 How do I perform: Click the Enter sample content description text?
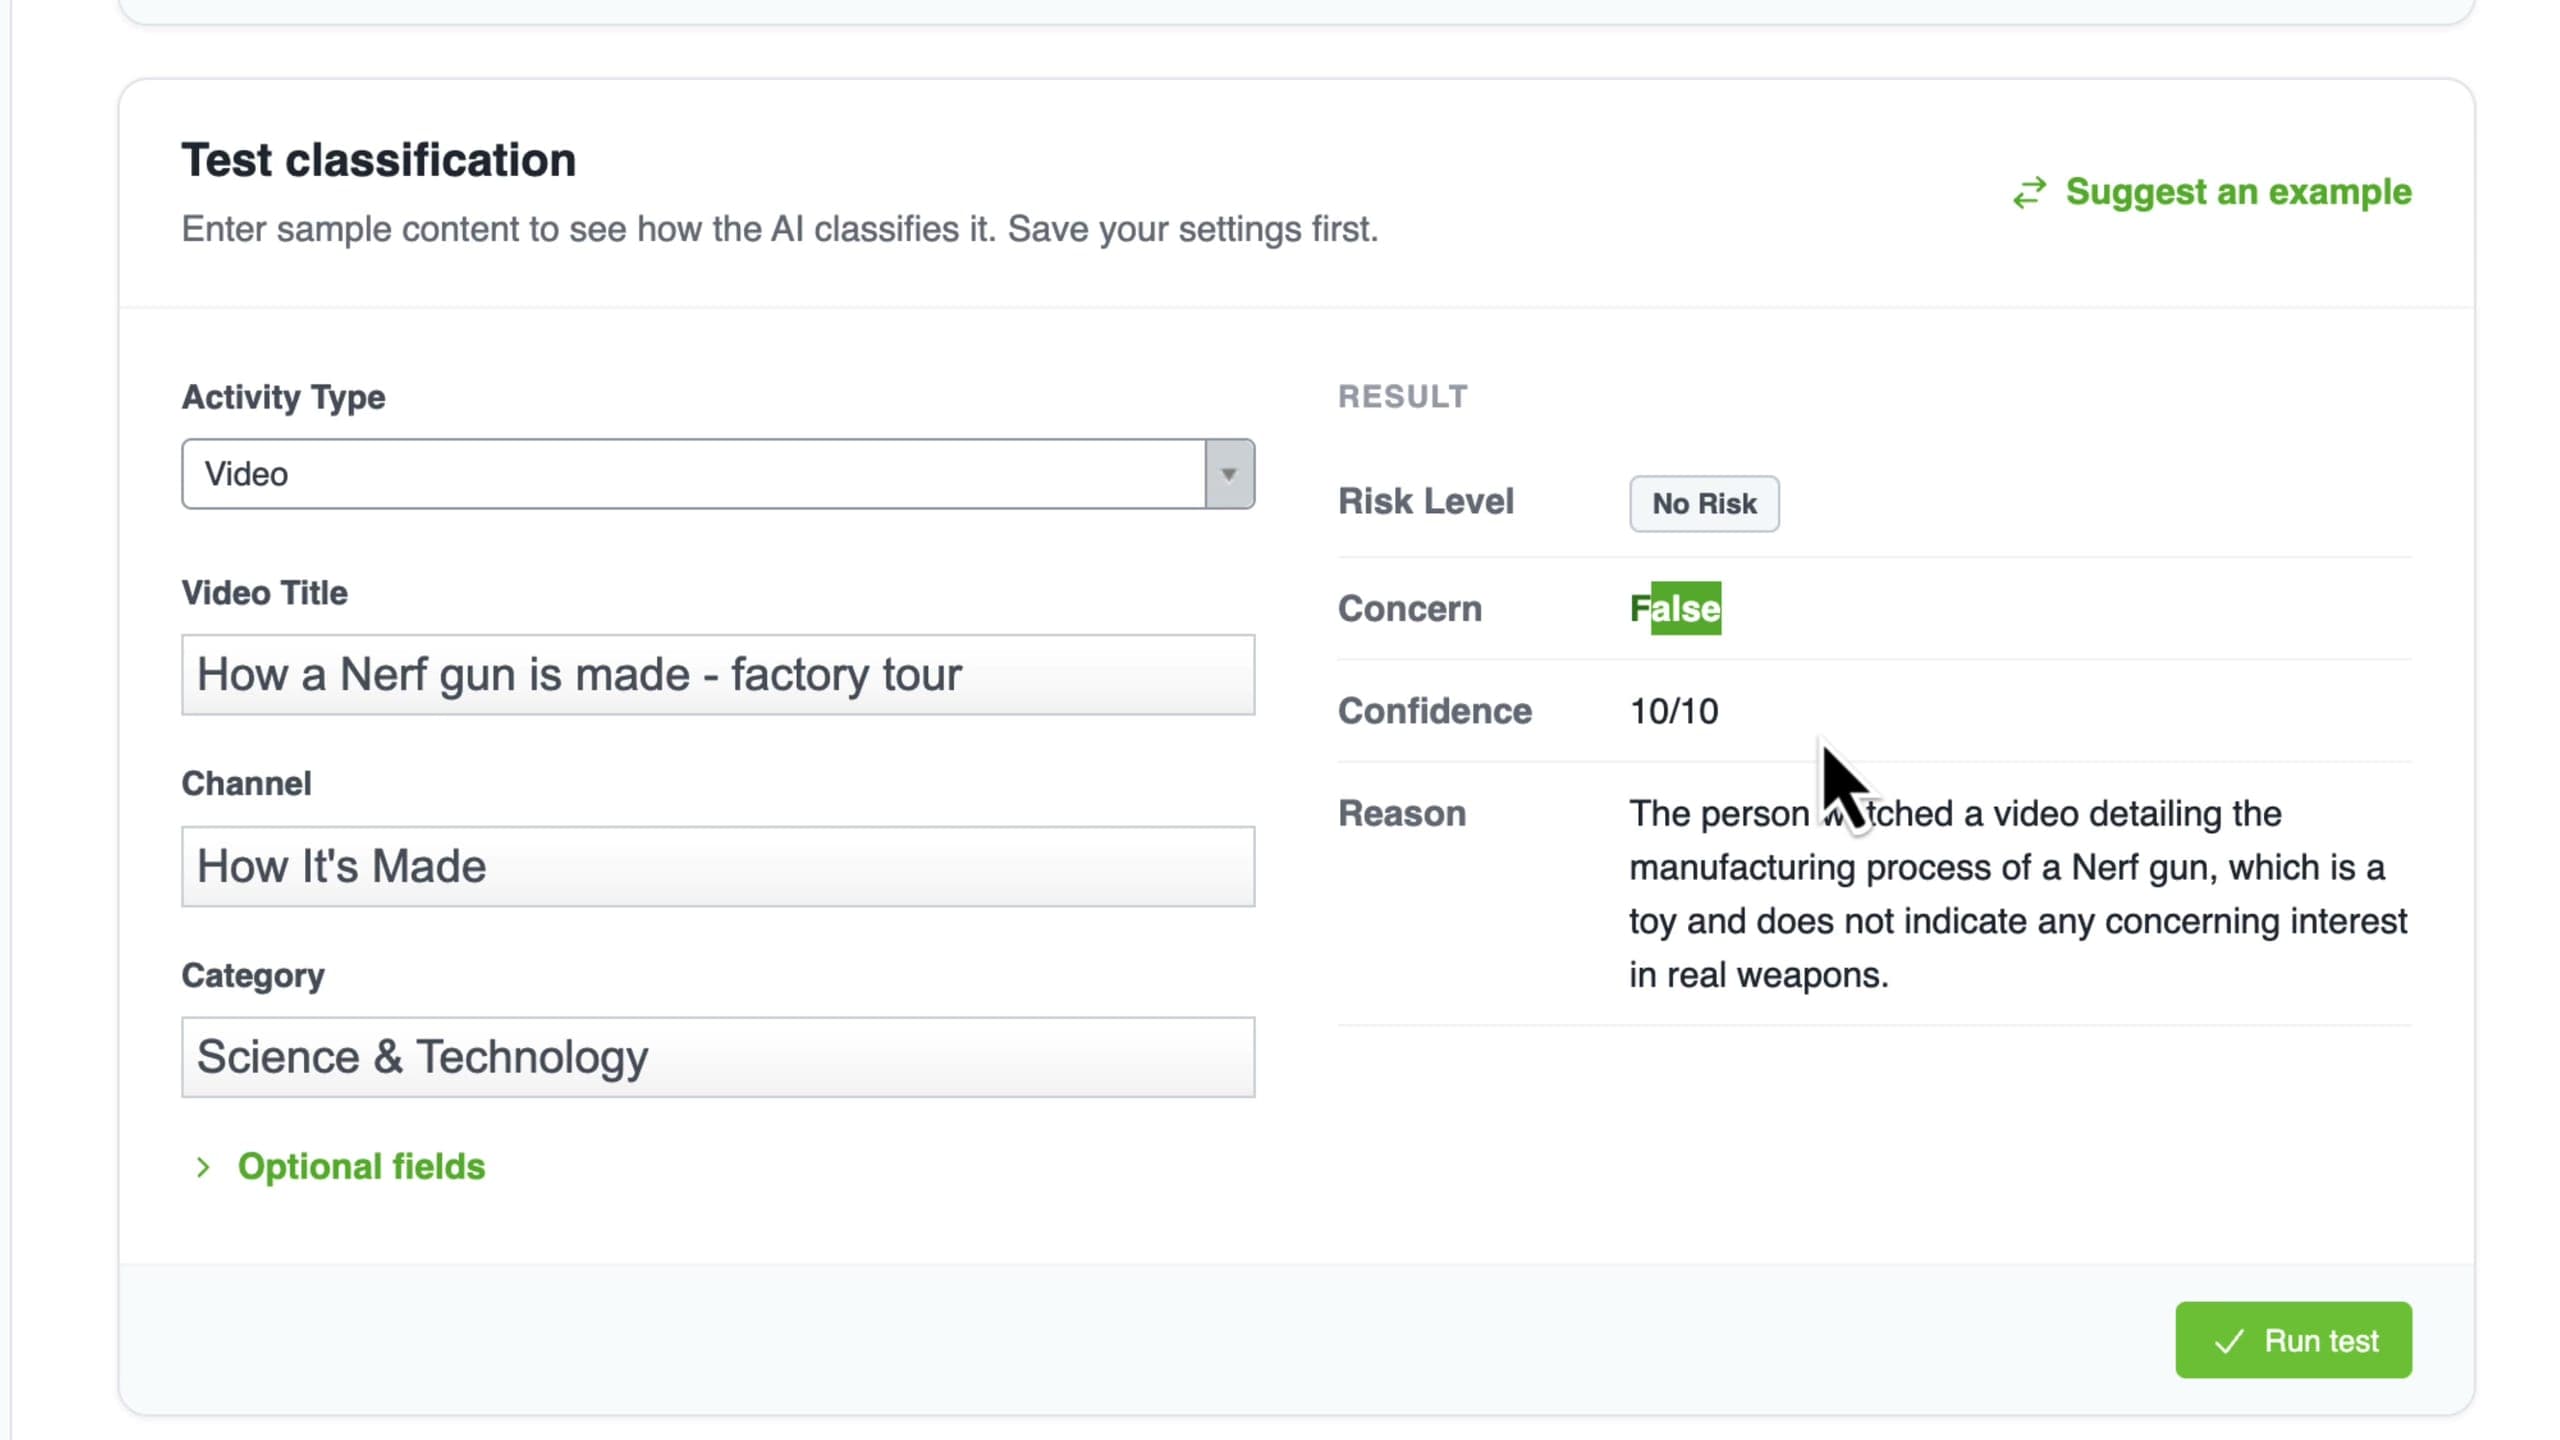780,229
